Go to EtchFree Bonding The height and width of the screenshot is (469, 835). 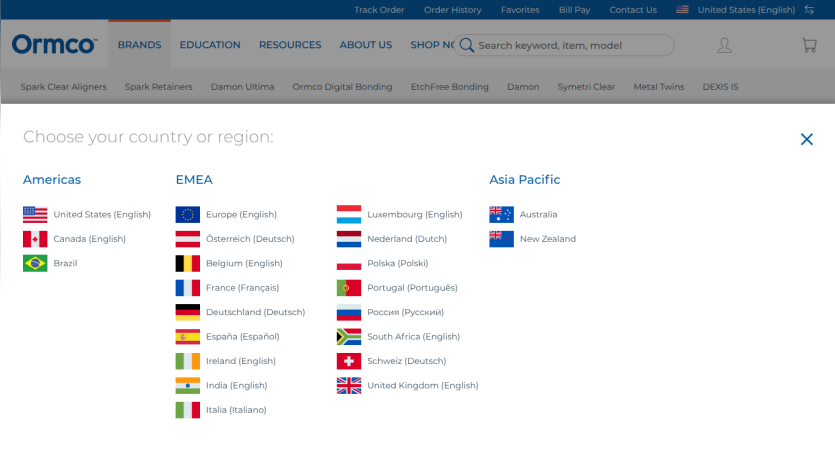point(449,87)
